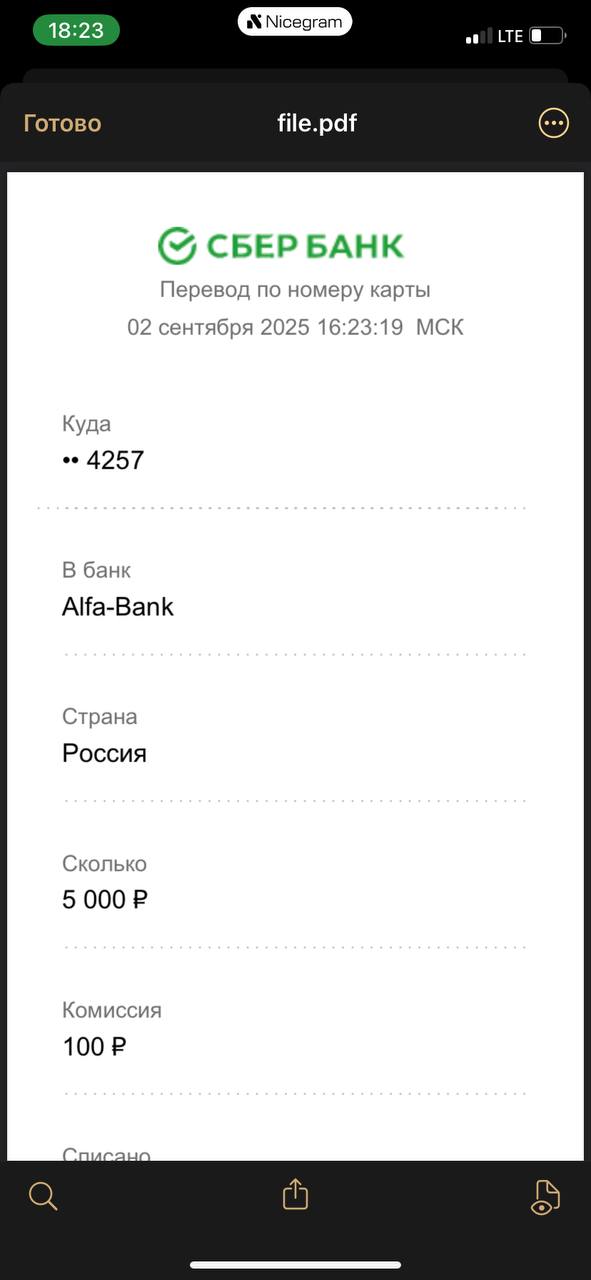Tap the signal strength bars icon

[x=478, y=37]
